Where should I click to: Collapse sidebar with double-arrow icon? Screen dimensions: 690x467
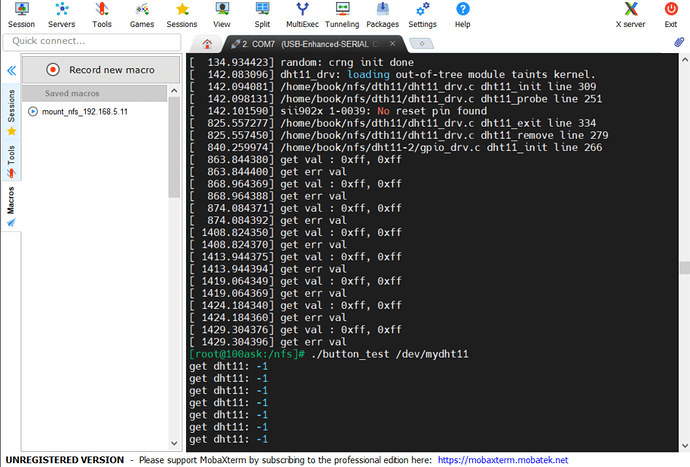click(x=11, y=70)
